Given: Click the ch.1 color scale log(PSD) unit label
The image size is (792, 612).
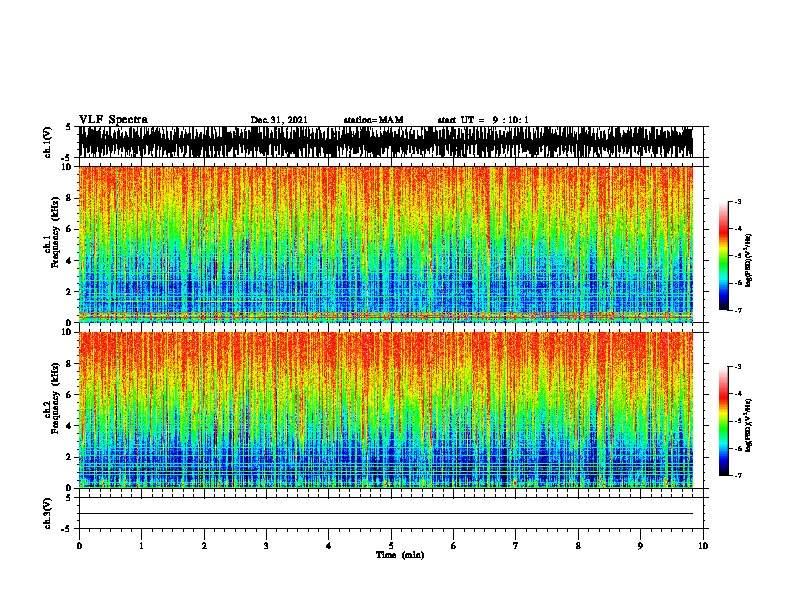Looking at the screenshot, I should (x=749, y=260).
